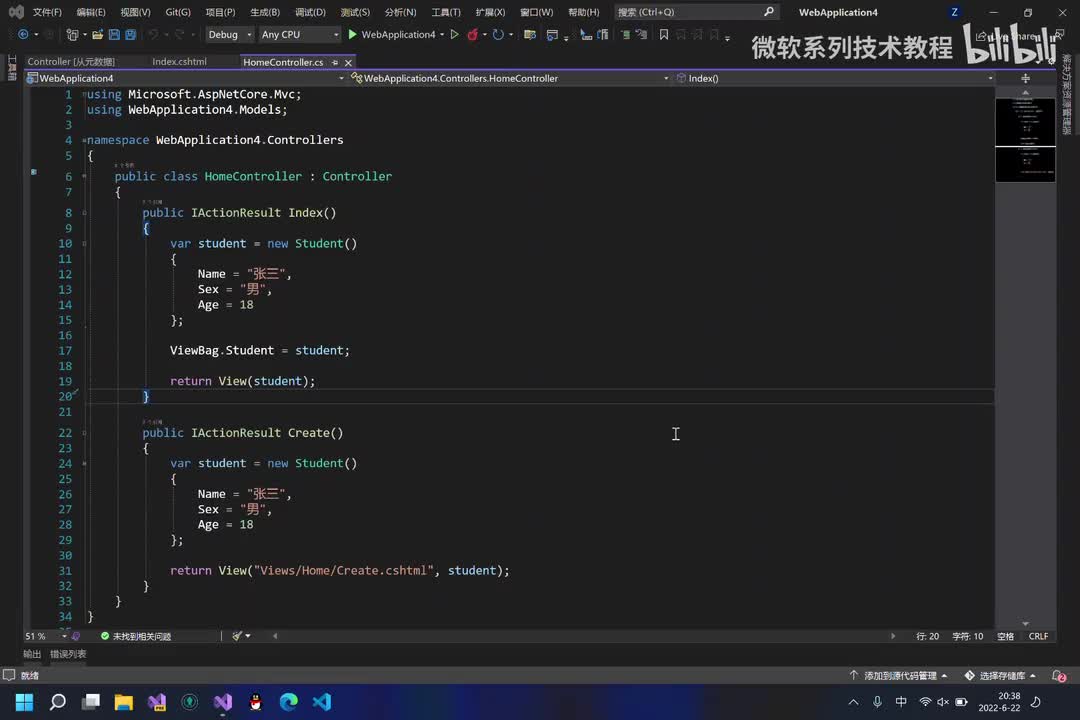Image resolution: width=1080 pixels, height=720 pixels.
Task: Click the Z account badge in the title bar
Action: [954, 12]
